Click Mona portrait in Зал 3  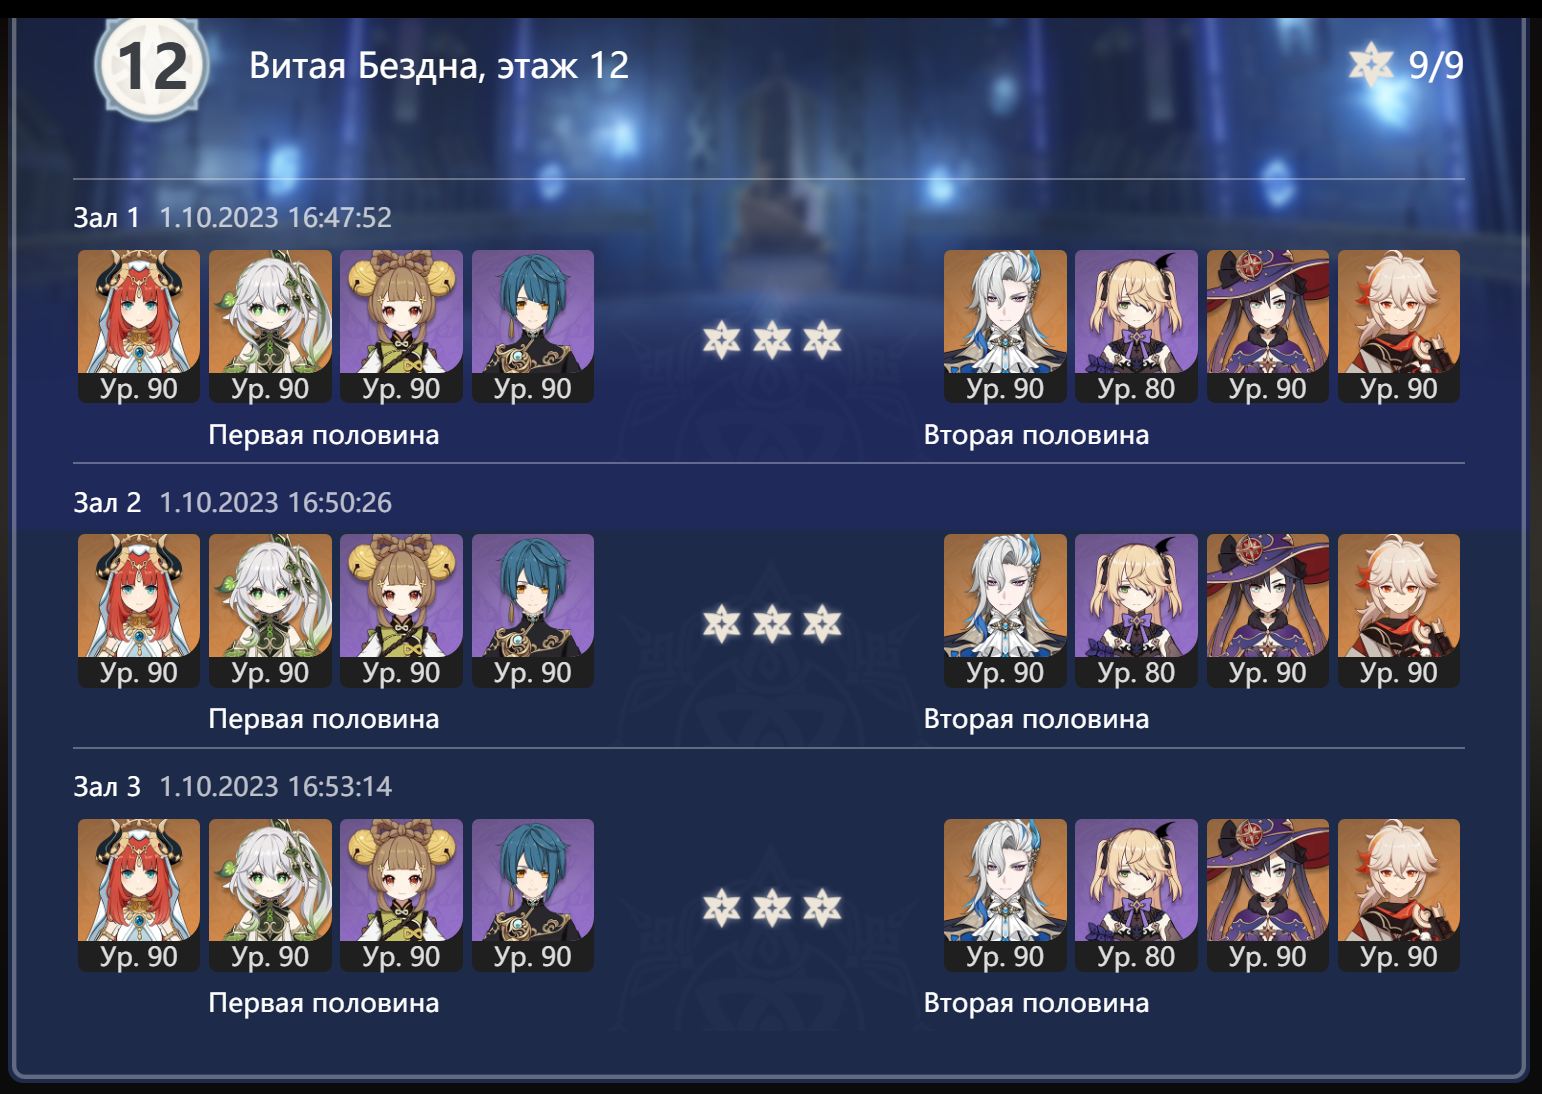coord(1268,895)
